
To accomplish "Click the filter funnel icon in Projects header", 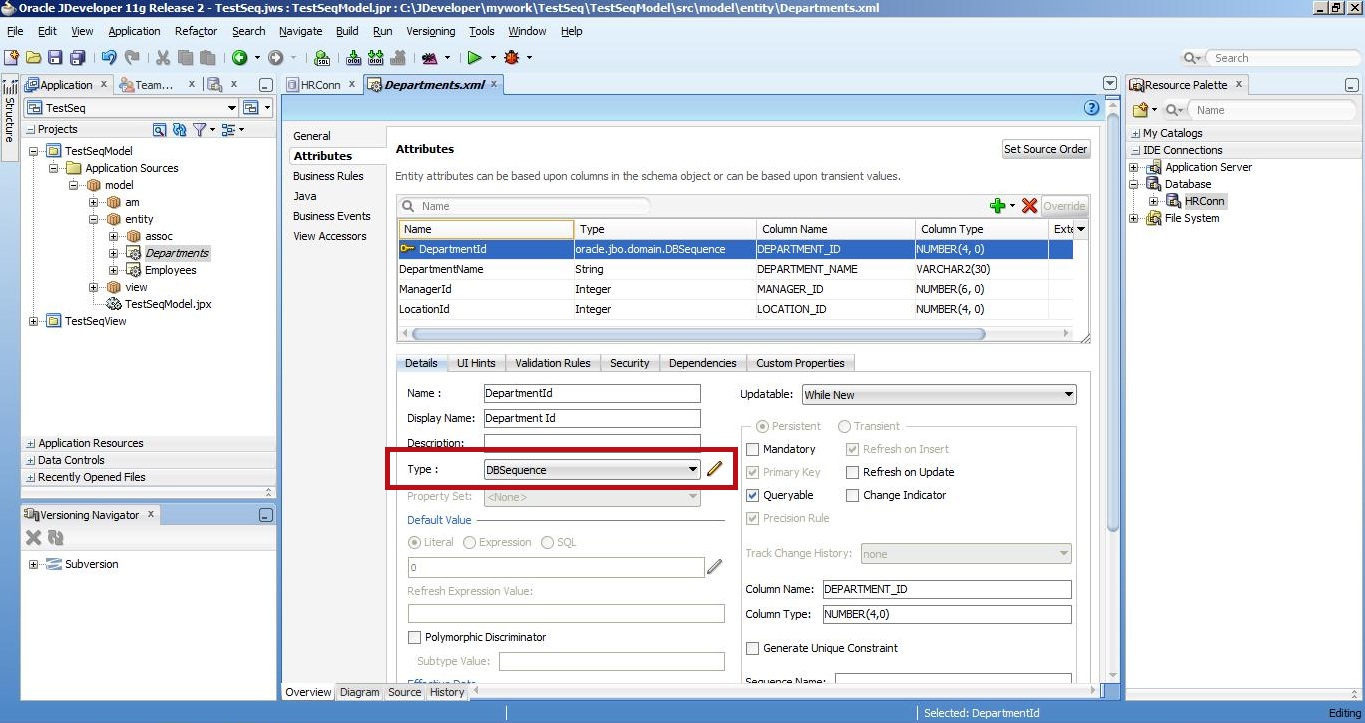I will (200, 129).
